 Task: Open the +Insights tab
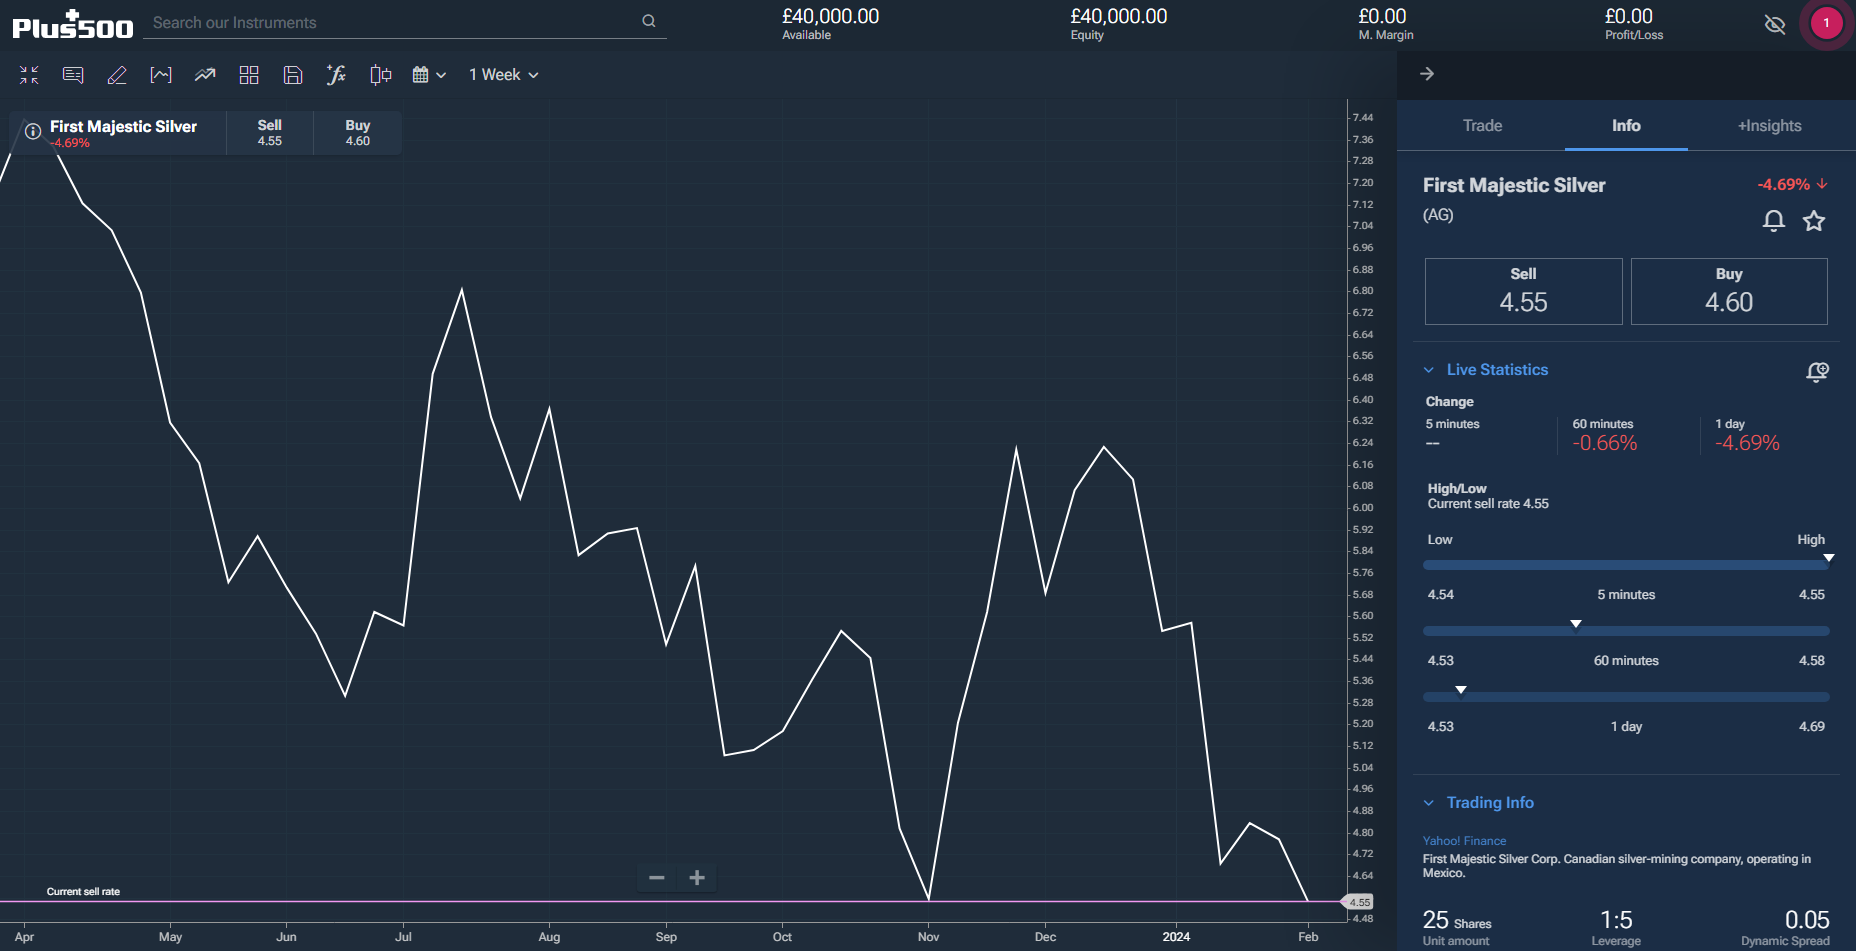click(1769, 126)
